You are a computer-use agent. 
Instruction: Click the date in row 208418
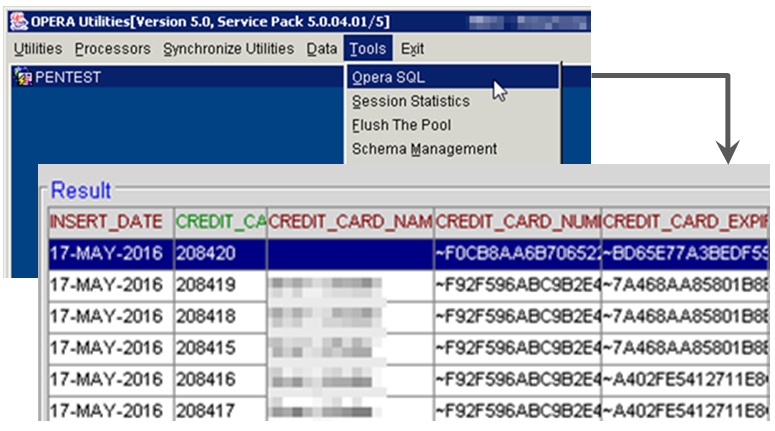tap(111, 316)
